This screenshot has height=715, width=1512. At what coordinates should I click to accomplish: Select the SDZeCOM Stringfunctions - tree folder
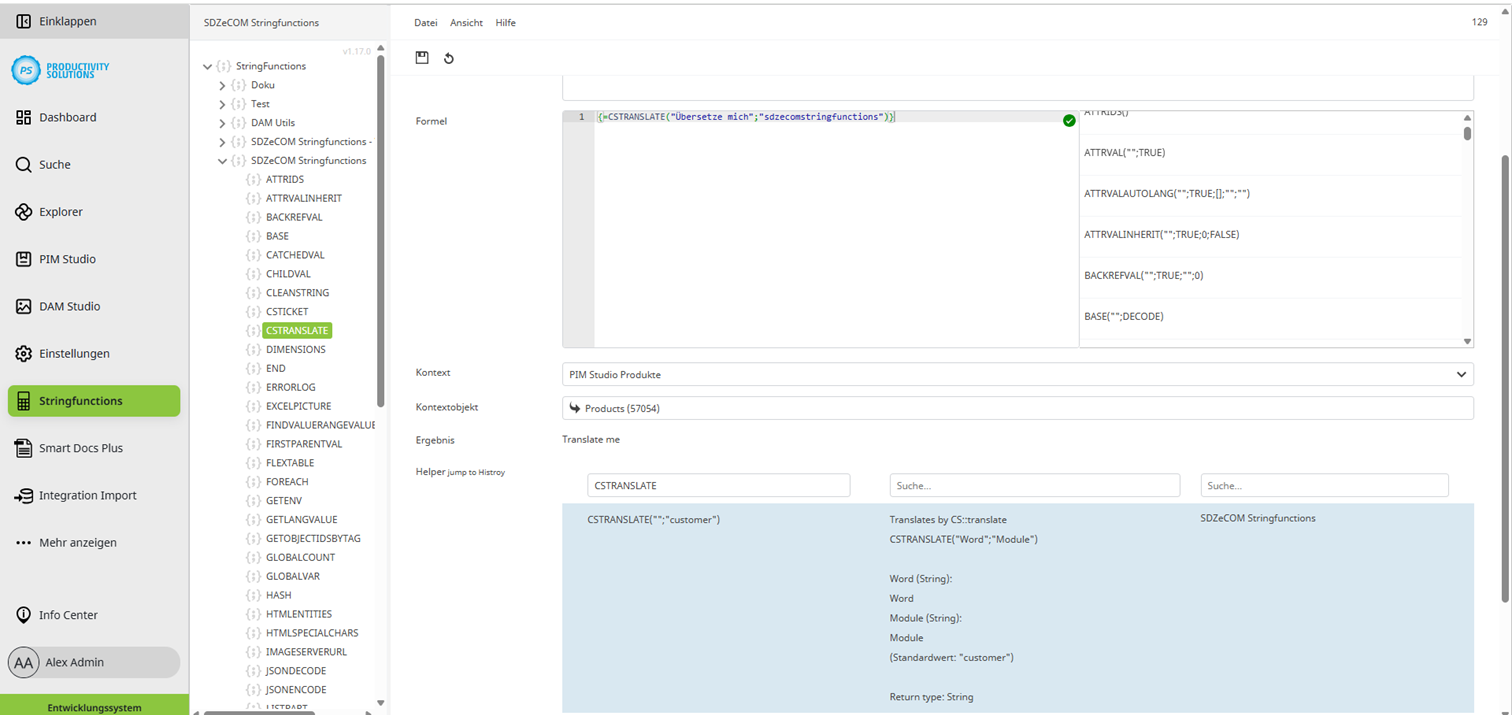pos(311,142)
